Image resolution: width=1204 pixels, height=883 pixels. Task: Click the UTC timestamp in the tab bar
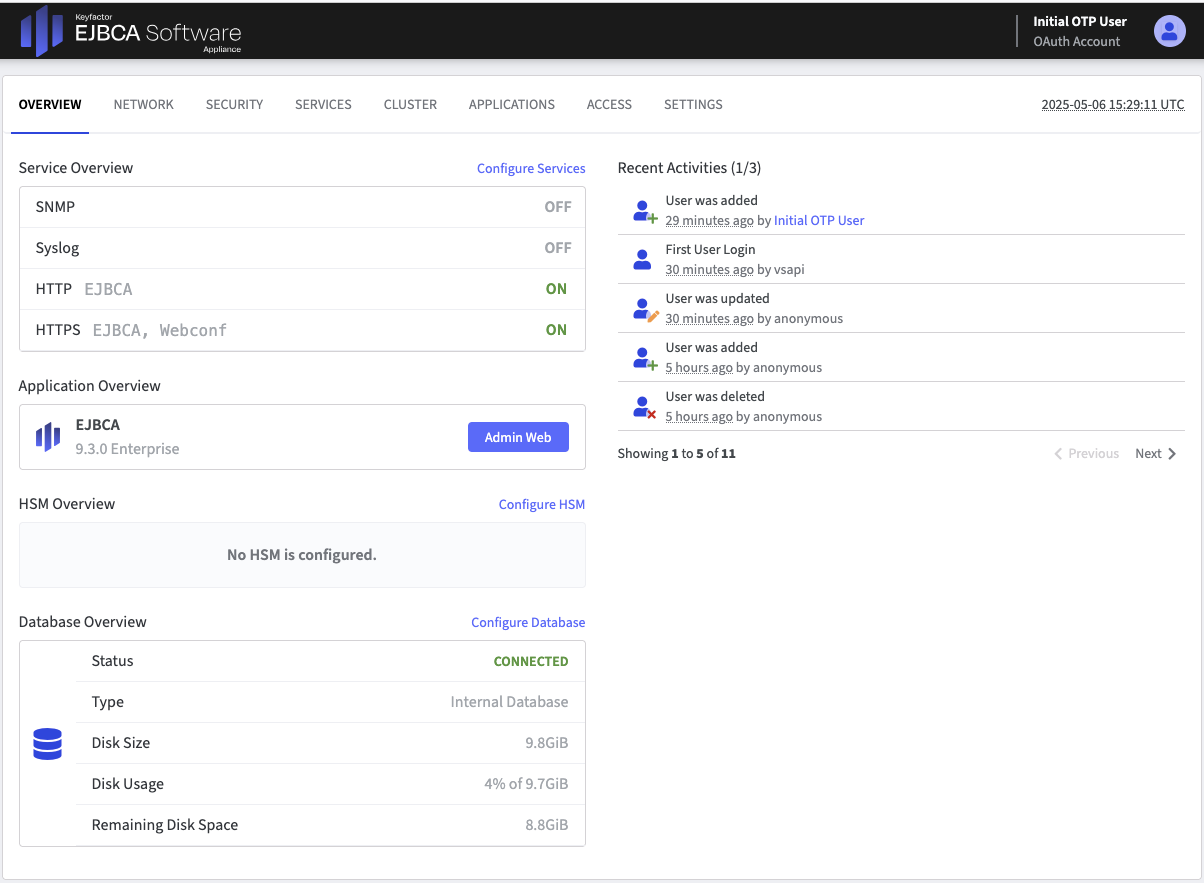(1113, 105)
